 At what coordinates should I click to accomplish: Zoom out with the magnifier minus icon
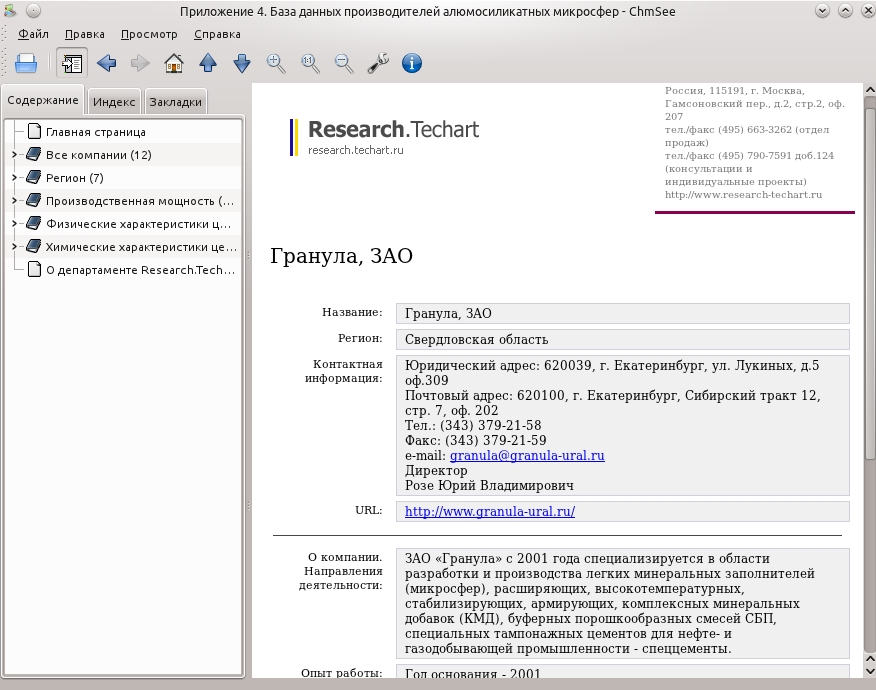coord(344,63)
